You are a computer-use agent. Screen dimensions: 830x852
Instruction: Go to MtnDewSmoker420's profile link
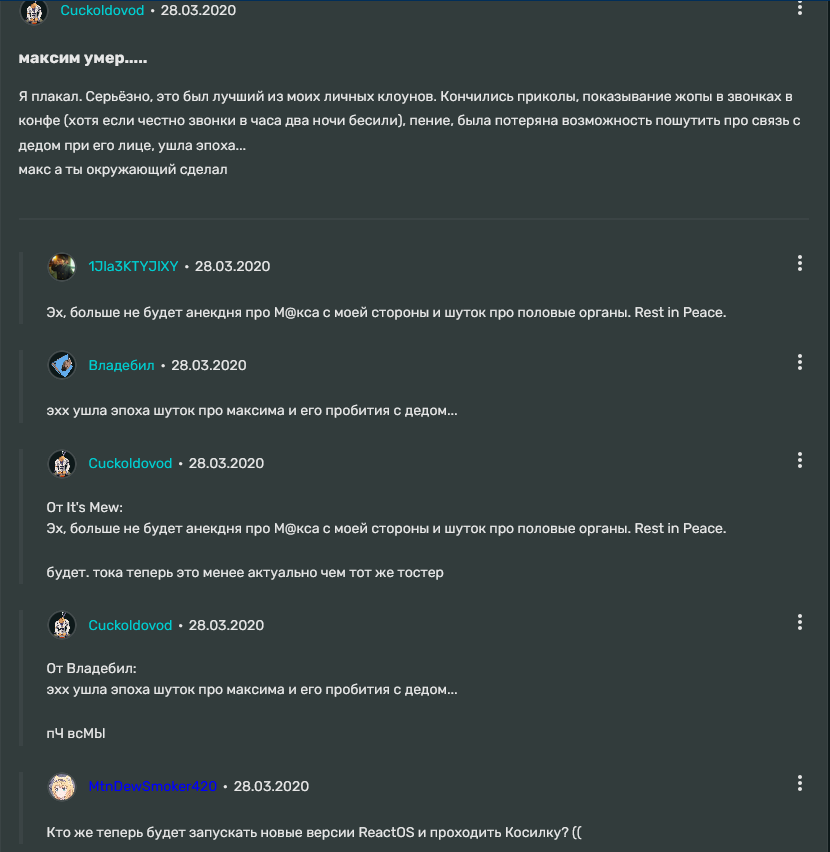tap(152, 786)
